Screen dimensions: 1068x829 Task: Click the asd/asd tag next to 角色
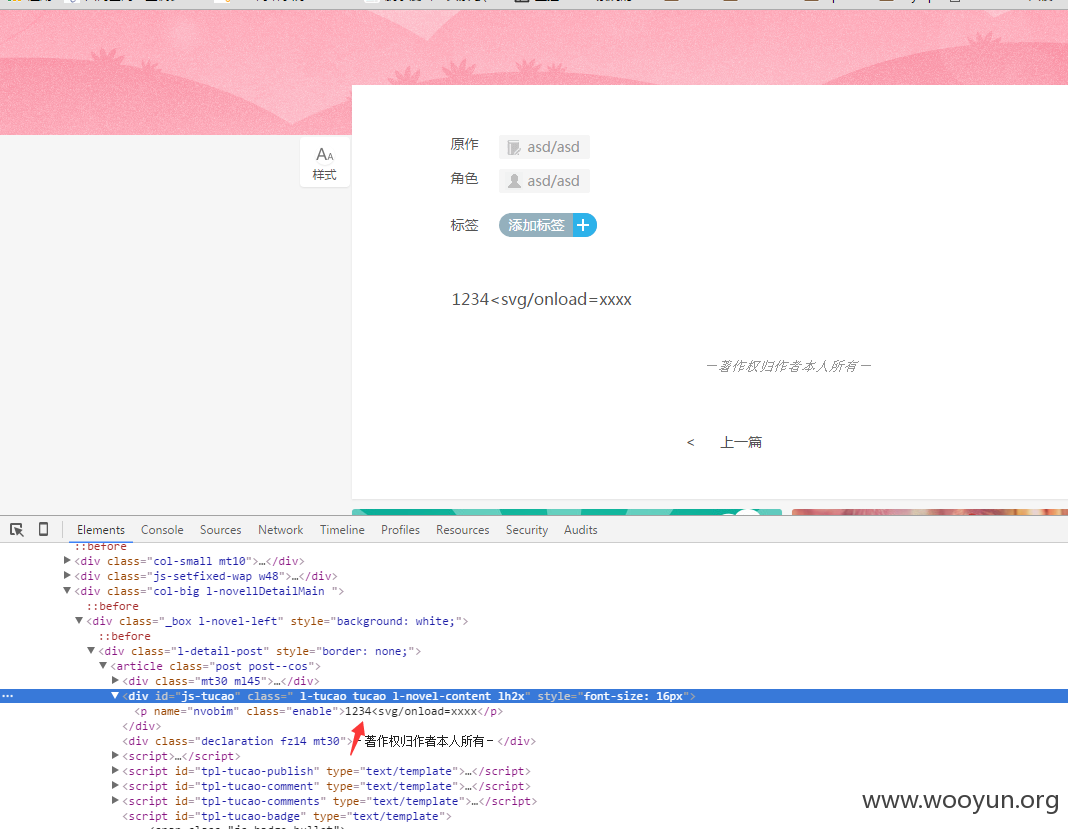coord(544,181)
